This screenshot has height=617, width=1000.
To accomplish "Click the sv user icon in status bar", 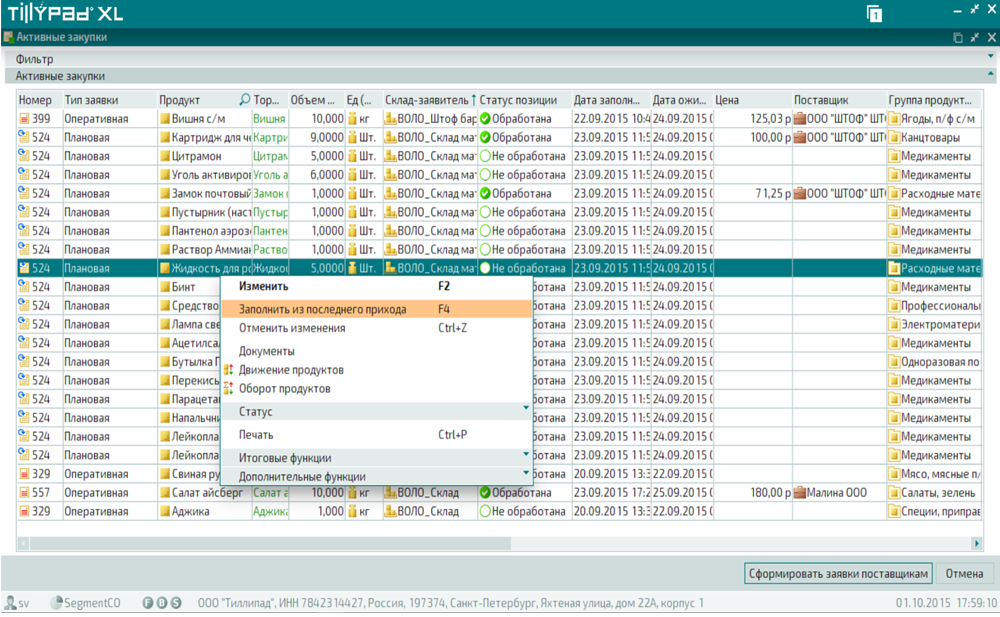I will 11,603.
